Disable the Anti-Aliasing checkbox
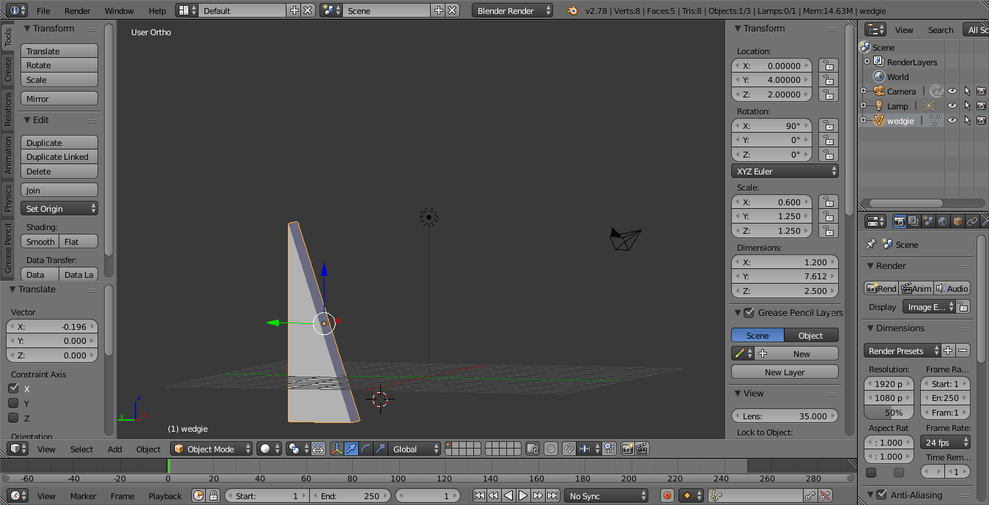The image size is (989, 505). pos(882,494)
